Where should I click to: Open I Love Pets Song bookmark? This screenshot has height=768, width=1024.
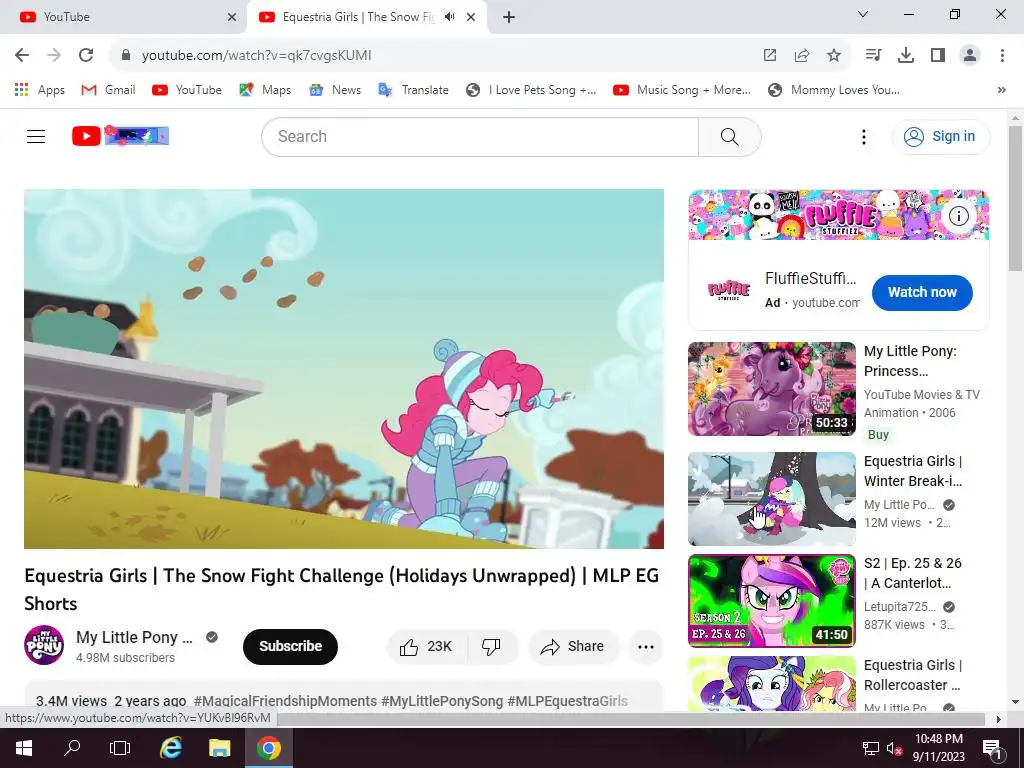(x=531, y=90)
